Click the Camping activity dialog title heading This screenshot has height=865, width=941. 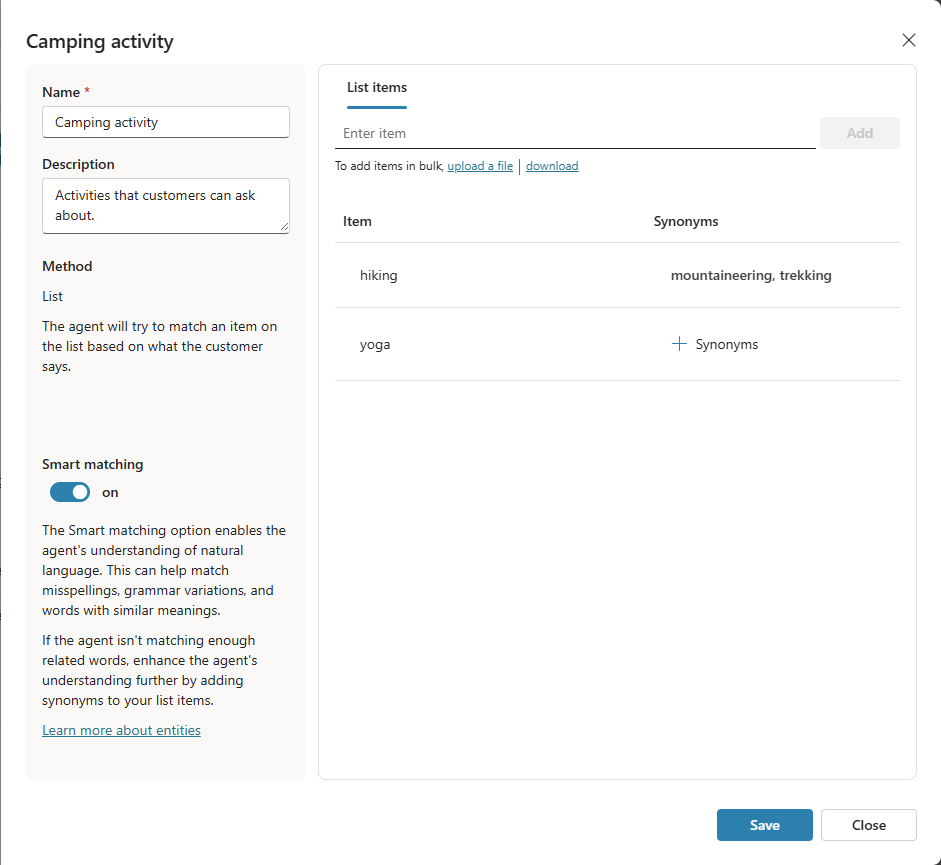tap(100, 41)
